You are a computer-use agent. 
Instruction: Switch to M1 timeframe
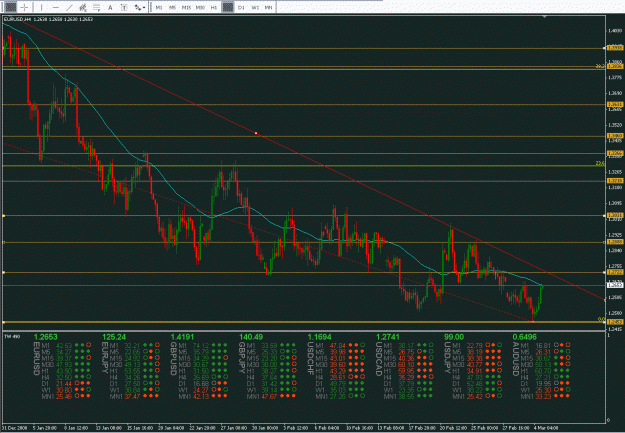pyautogui.click(x=159, y=7)
